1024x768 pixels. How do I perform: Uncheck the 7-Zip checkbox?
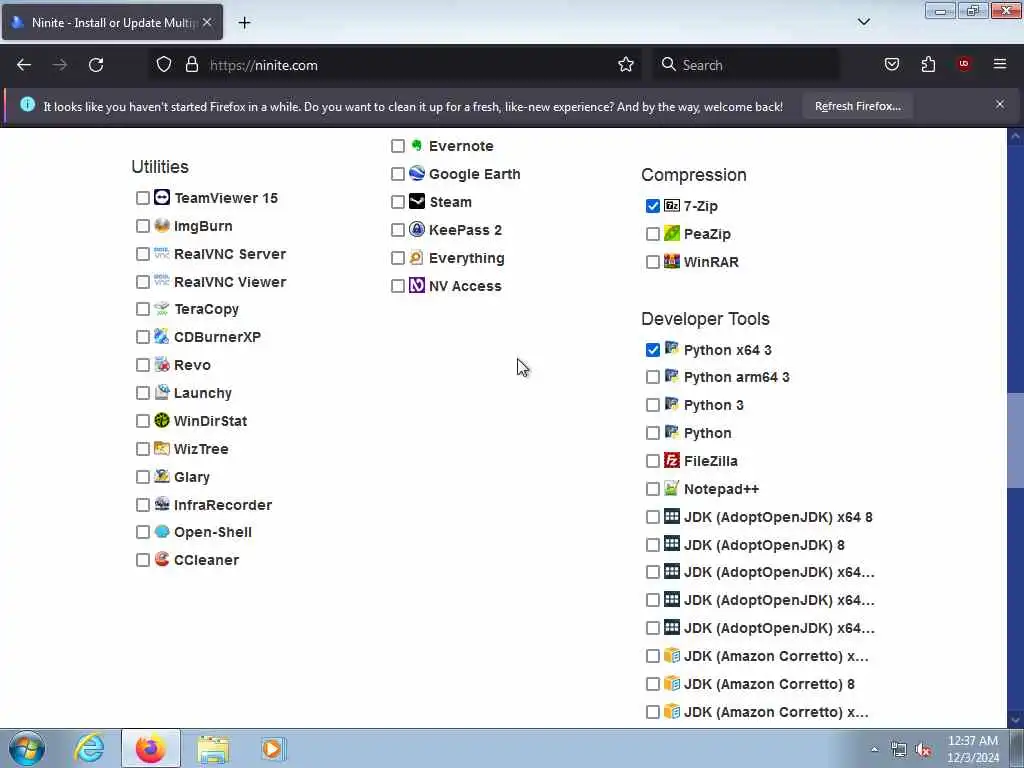tap(652, 206)
